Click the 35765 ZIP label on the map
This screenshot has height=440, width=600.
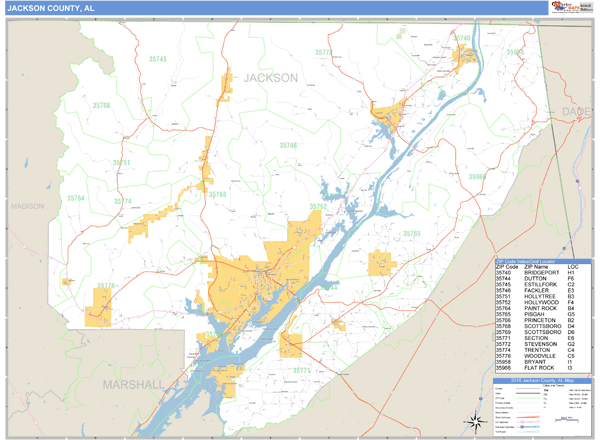(x=412, y=233)
